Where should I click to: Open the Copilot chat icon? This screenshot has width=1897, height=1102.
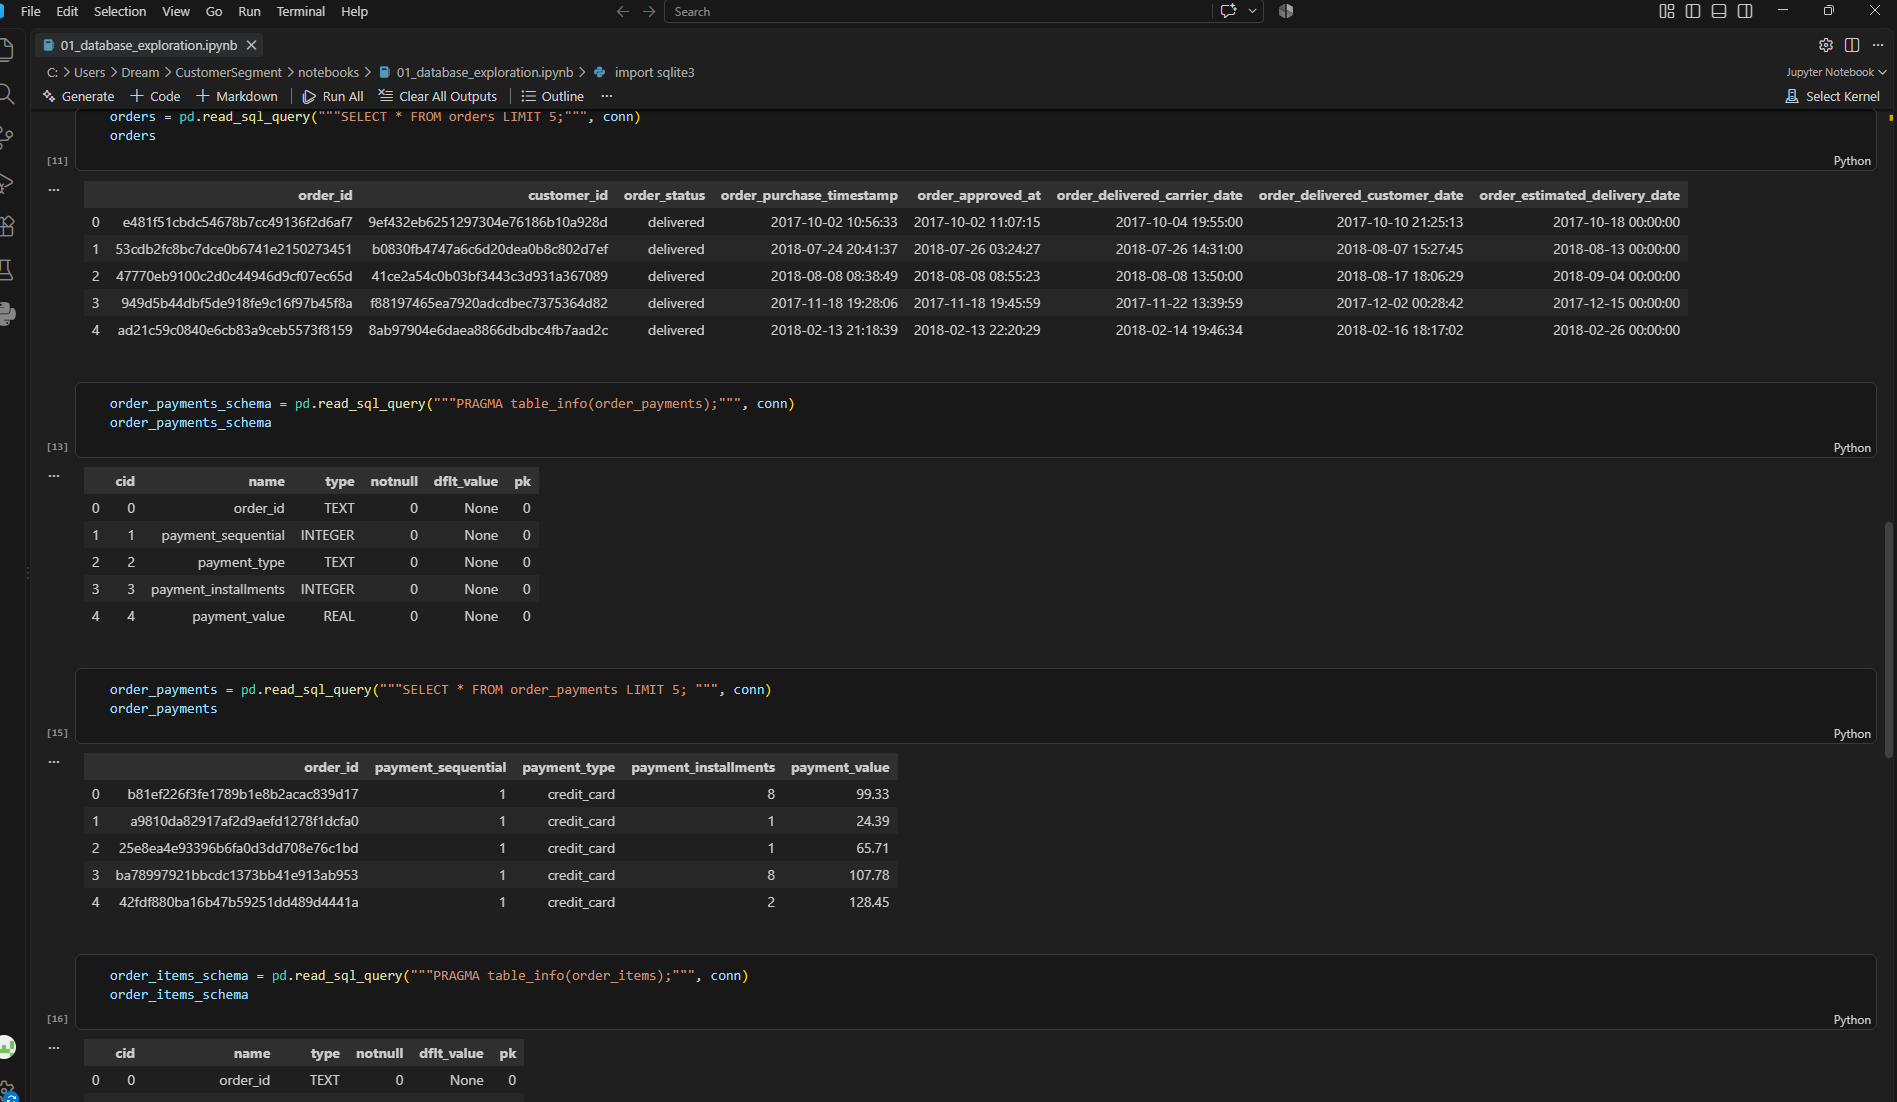(x=1228, y=11)
